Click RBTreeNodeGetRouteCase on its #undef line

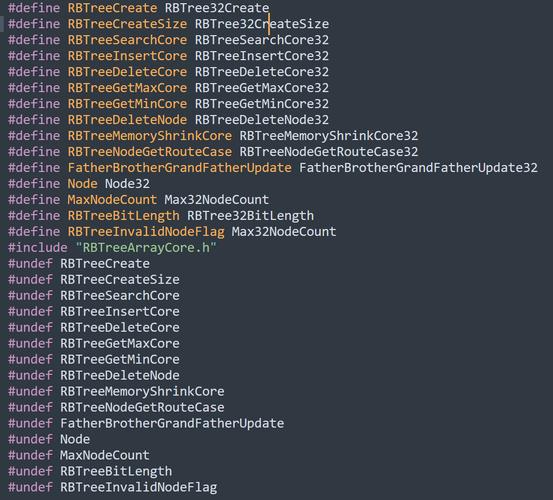point(142,407)
